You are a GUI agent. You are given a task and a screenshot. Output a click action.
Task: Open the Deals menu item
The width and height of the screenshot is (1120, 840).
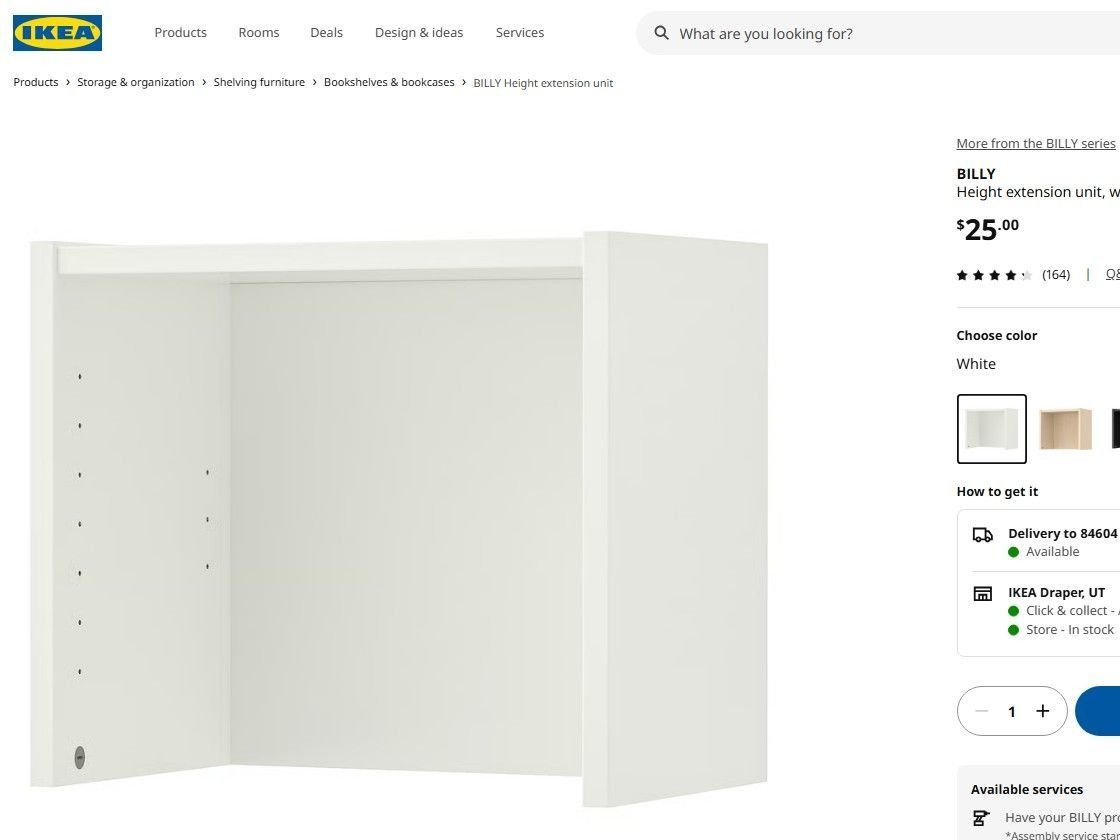(326, 33)
